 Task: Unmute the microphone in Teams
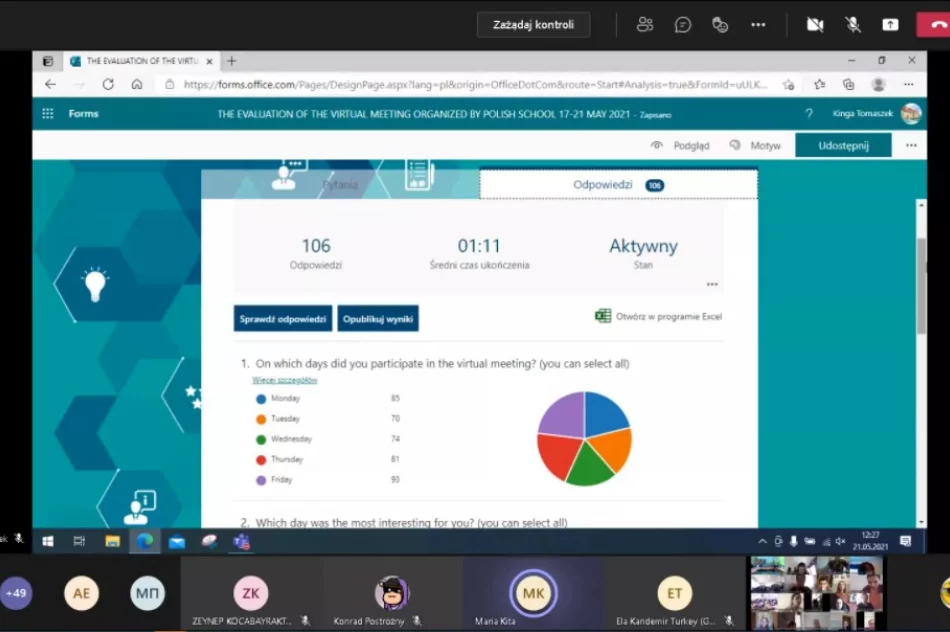coord(853,25)
